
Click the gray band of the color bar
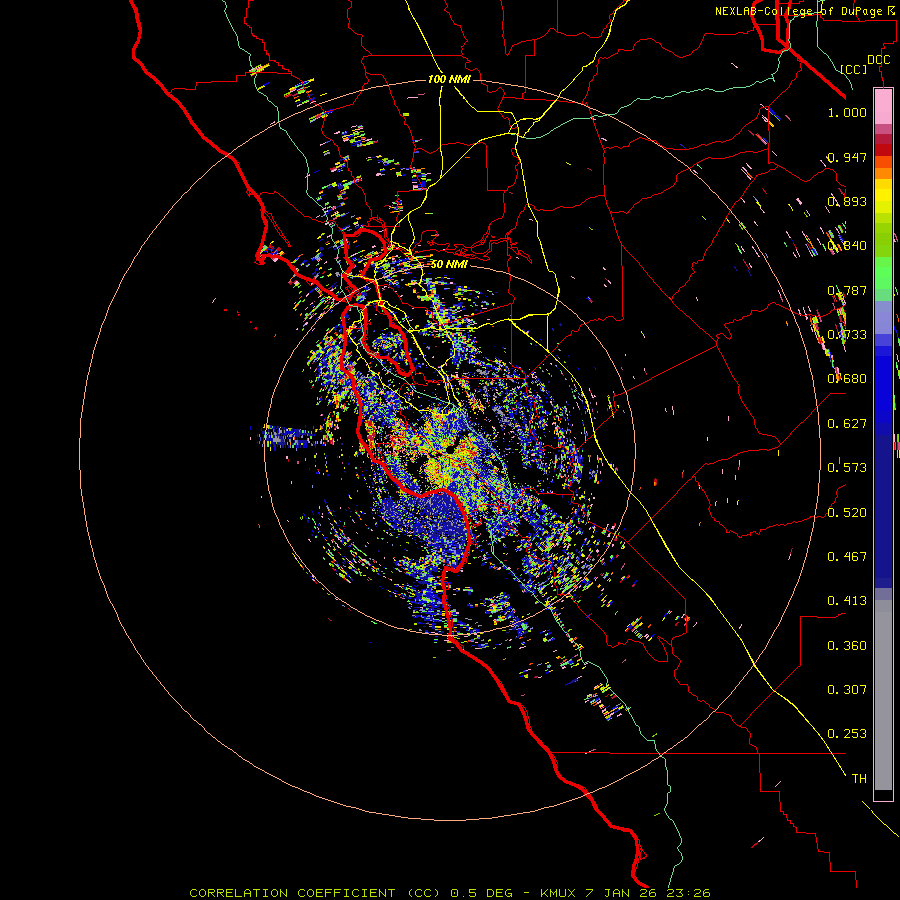click(x=883, y=695)
